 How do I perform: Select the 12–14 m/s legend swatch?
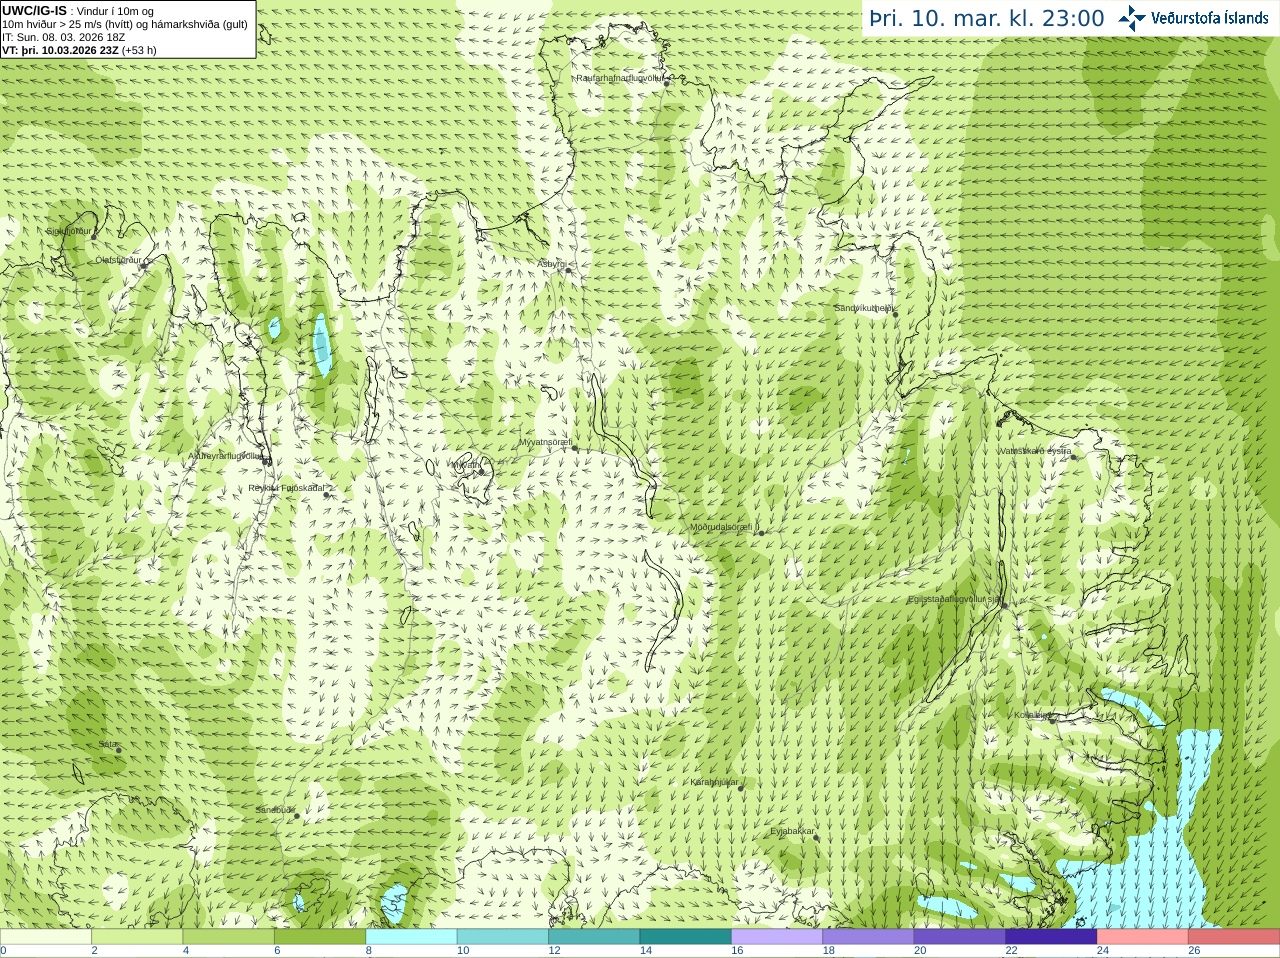pyautogui.click(x=594, y=937)
